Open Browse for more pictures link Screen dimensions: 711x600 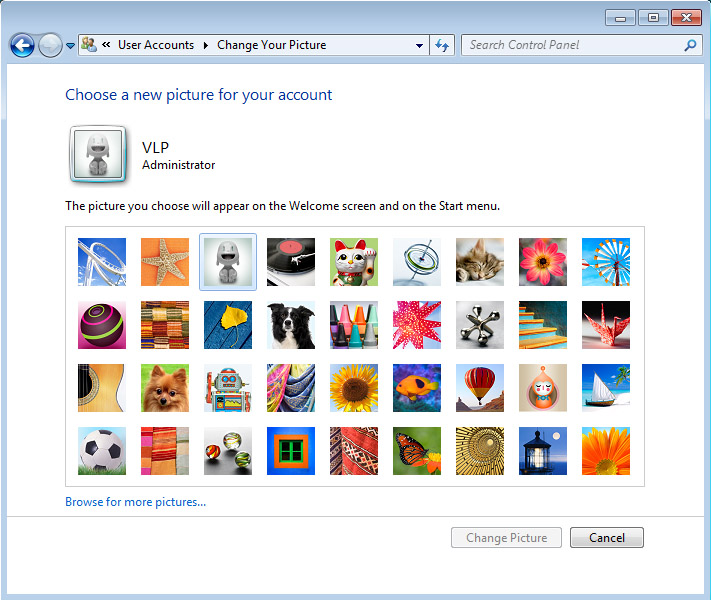(136, 502)
